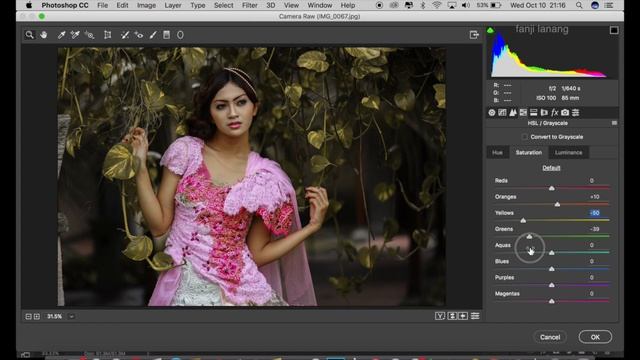Image resolution: width=640 pixels, height=360 pixels.
Task: Click the Oranges saturation slider handle
Action: 557,204
